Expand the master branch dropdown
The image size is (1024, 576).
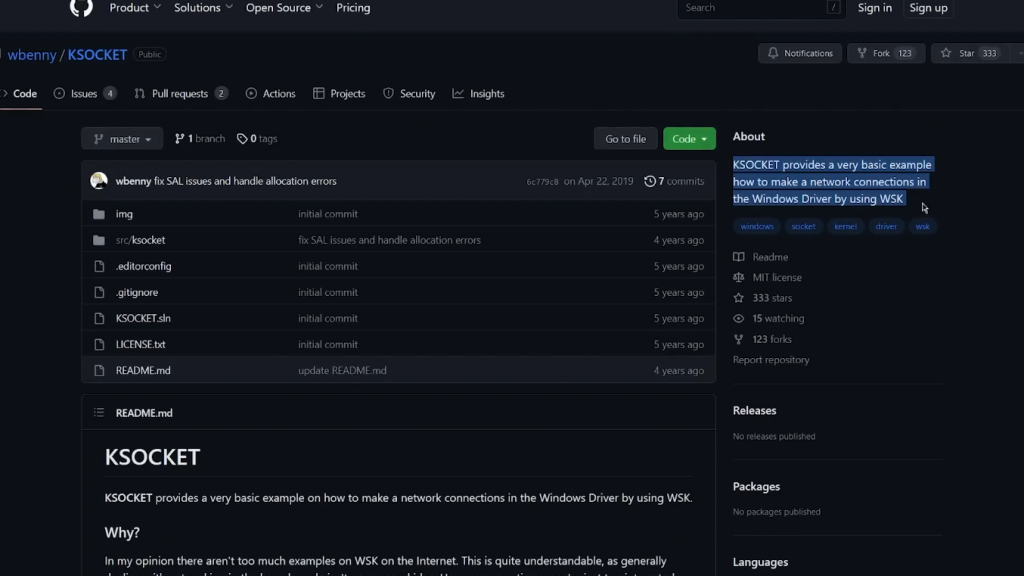pyautogui.click(x=122, y=139)
